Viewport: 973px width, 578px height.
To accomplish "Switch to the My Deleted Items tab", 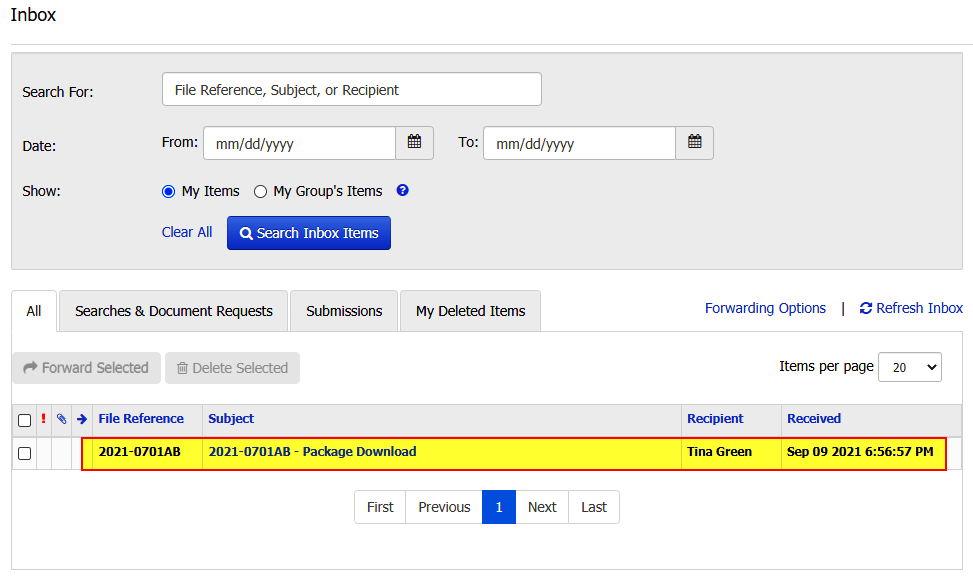I will tap(470, 311).
